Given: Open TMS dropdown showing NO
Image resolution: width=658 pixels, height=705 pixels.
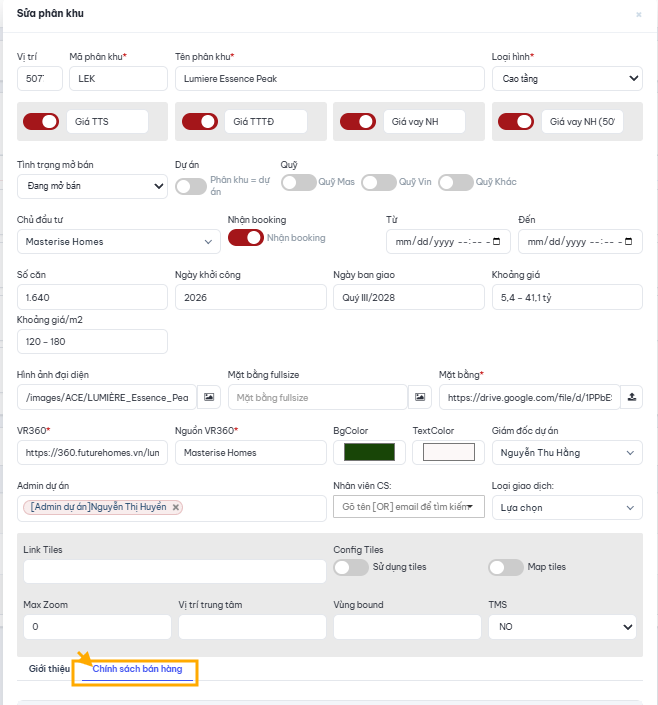Looking at the screenshot, I should click(562, 627).
